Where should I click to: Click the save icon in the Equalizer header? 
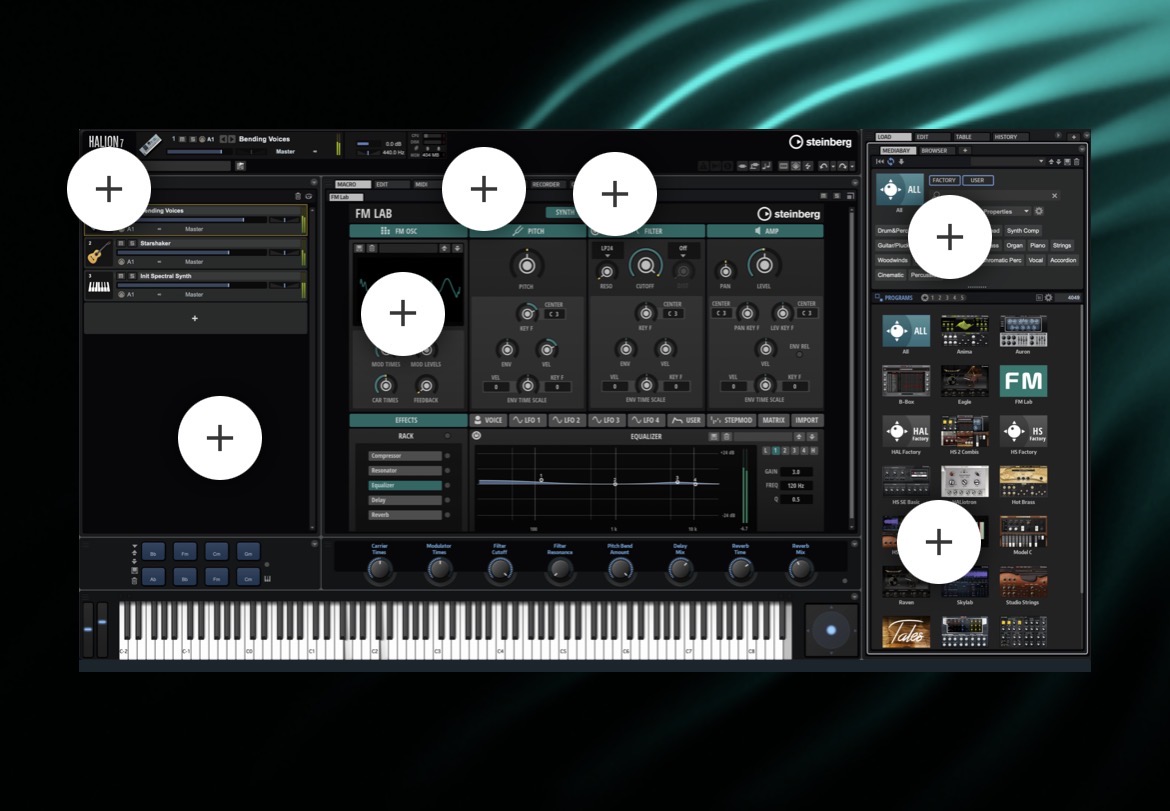713,436
